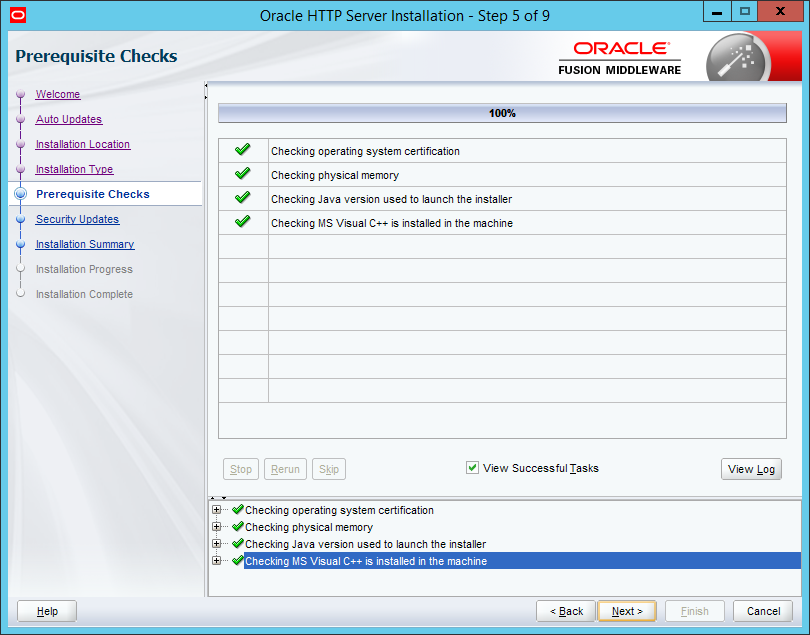The image size is (810, 635).
Task: Expand the MS Visual C++ tree node
Action: [217, 561]
